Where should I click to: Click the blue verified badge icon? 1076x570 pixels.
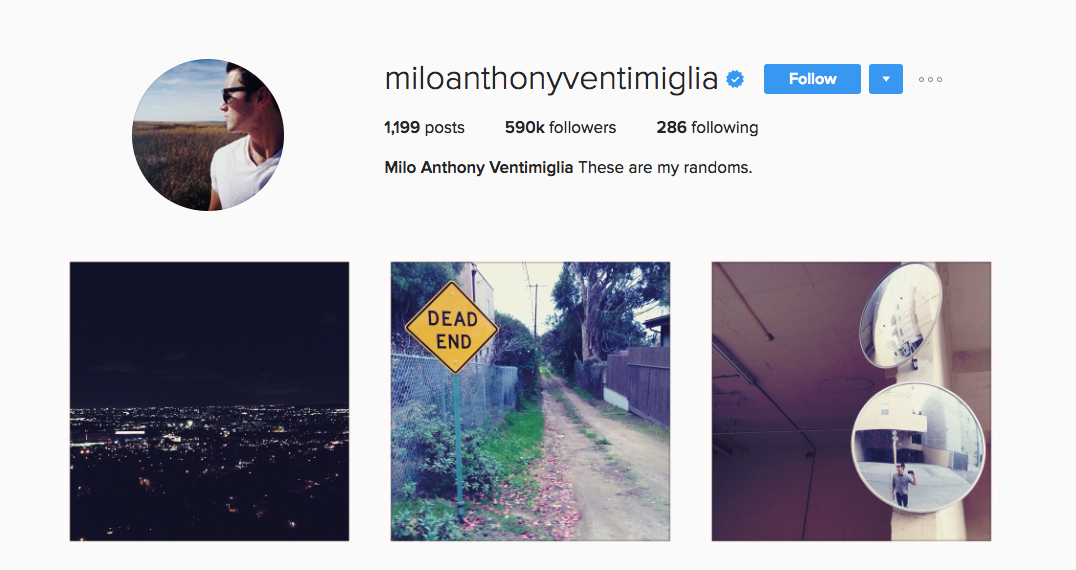pyautogui.click(x=735, y=80)
